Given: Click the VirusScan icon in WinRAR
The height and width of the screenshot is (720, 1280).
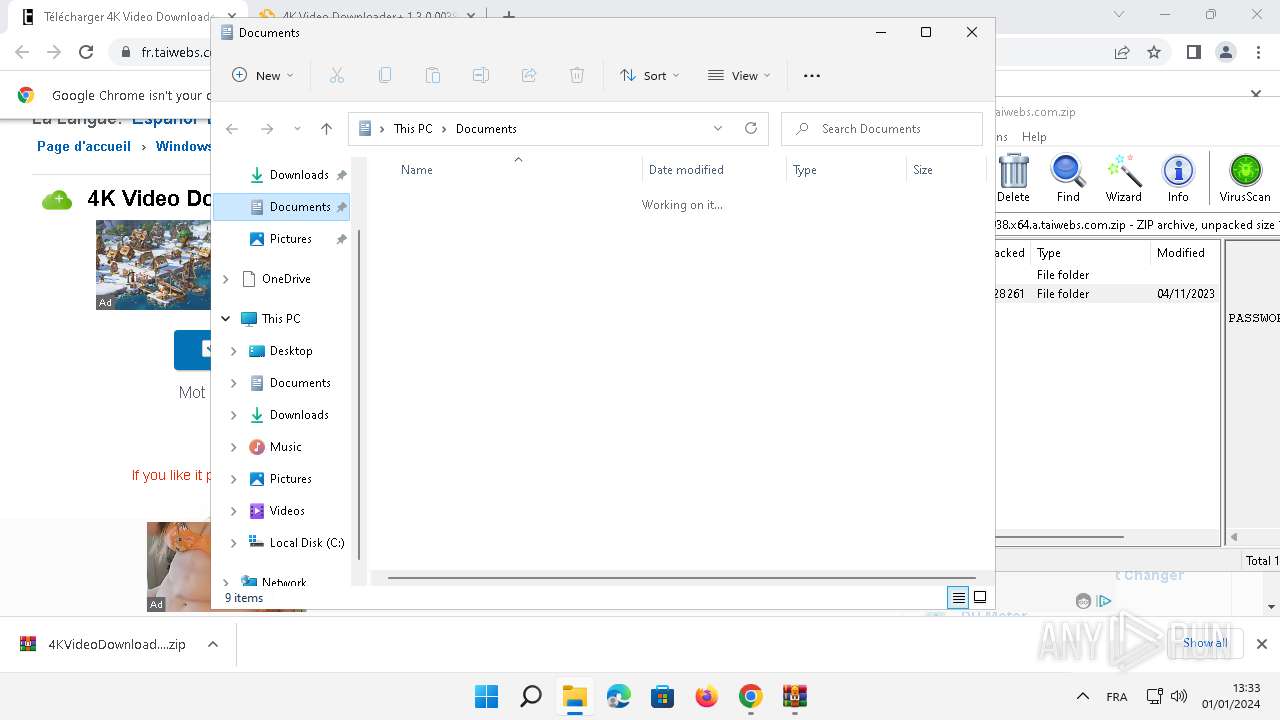Looking at the screenshot, I should click(1244, 178).
